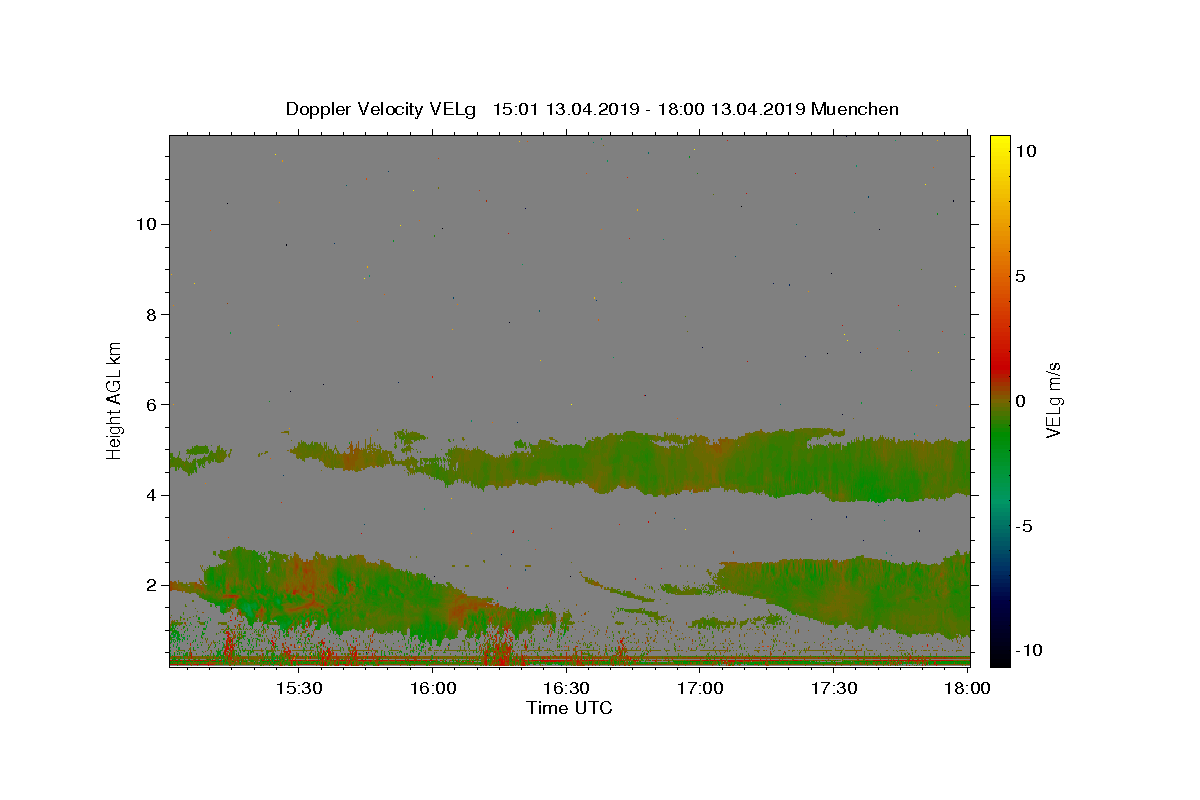Click the colorbar value label 5

click(1020, 276)
